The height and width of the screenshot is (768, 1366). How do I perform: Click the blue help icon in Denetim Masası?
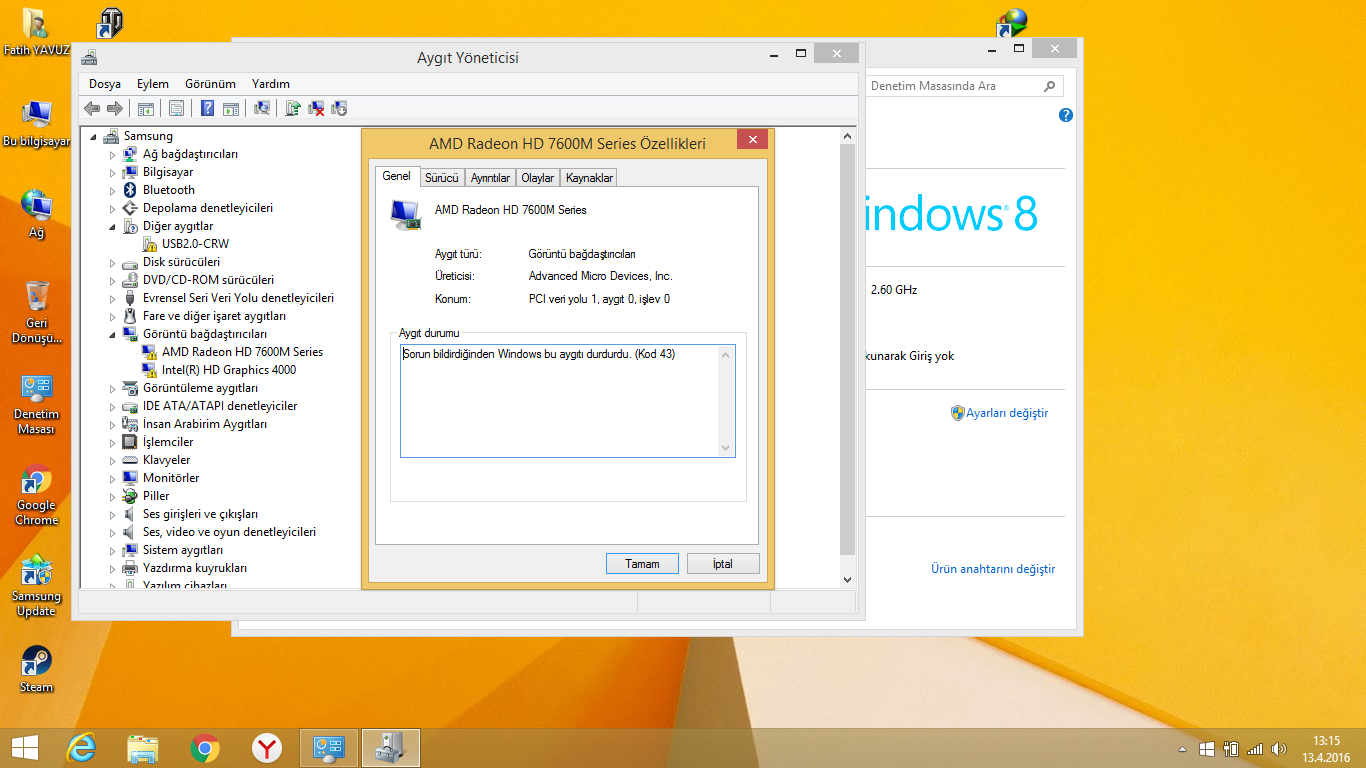pos(1065,116)
